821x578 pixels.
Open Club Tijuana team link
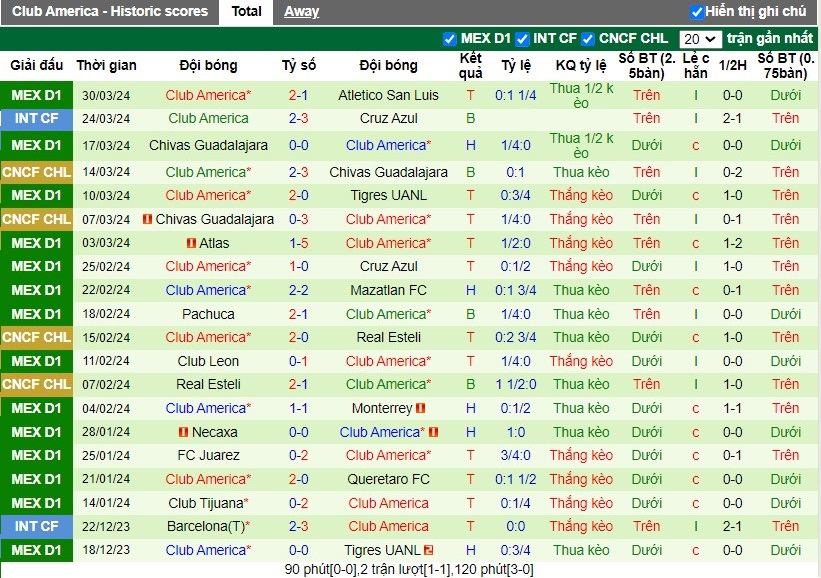tap(208, 503)
